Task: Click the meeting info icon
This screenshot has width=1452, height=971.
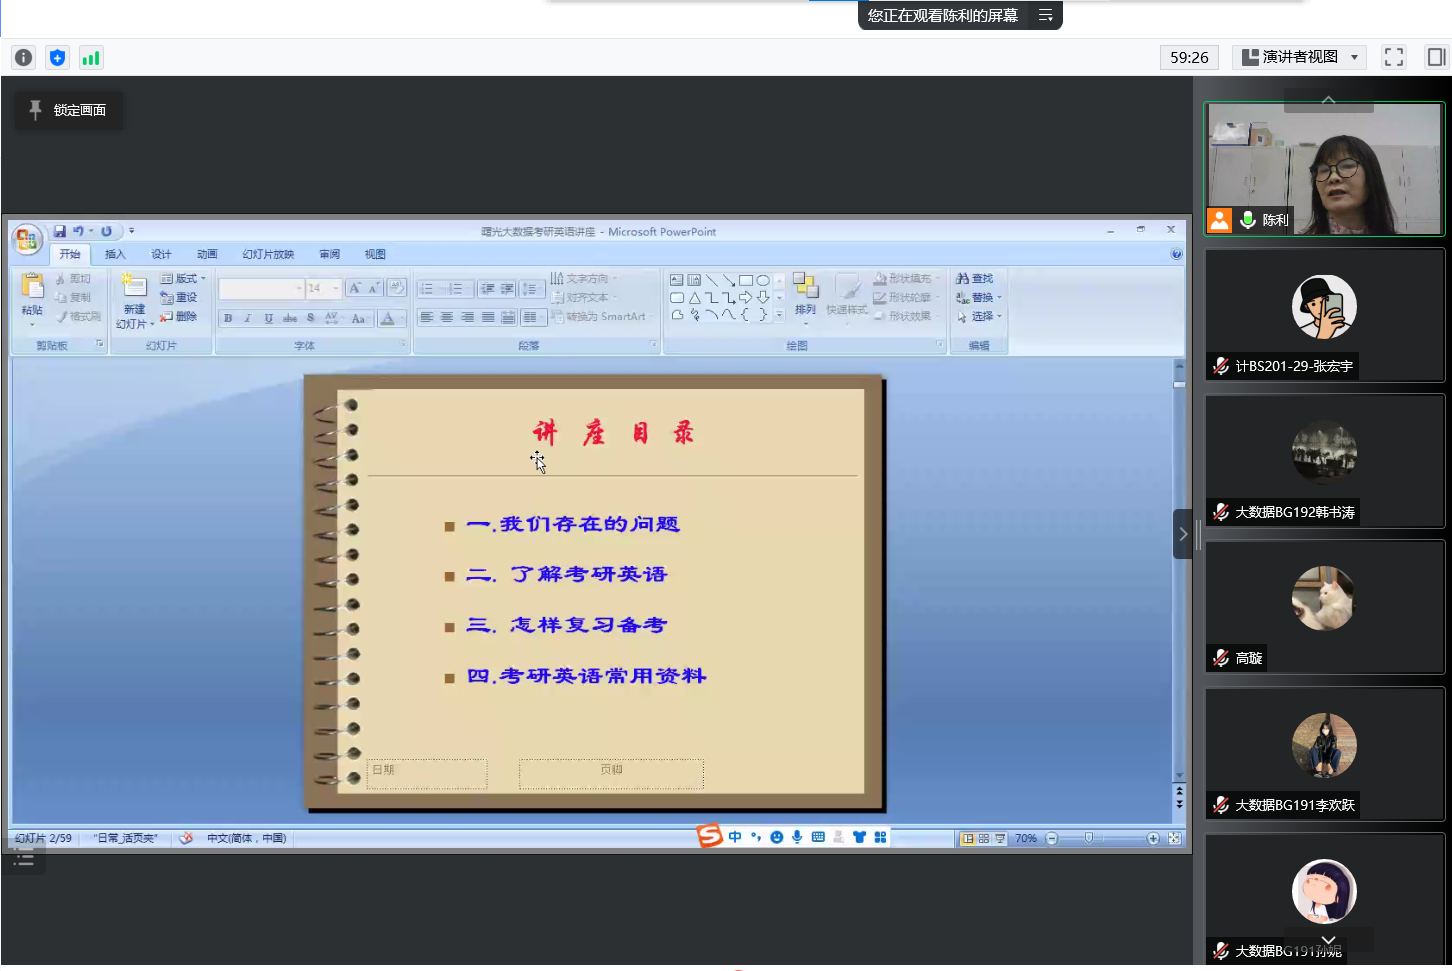Action: click(23, 58)
